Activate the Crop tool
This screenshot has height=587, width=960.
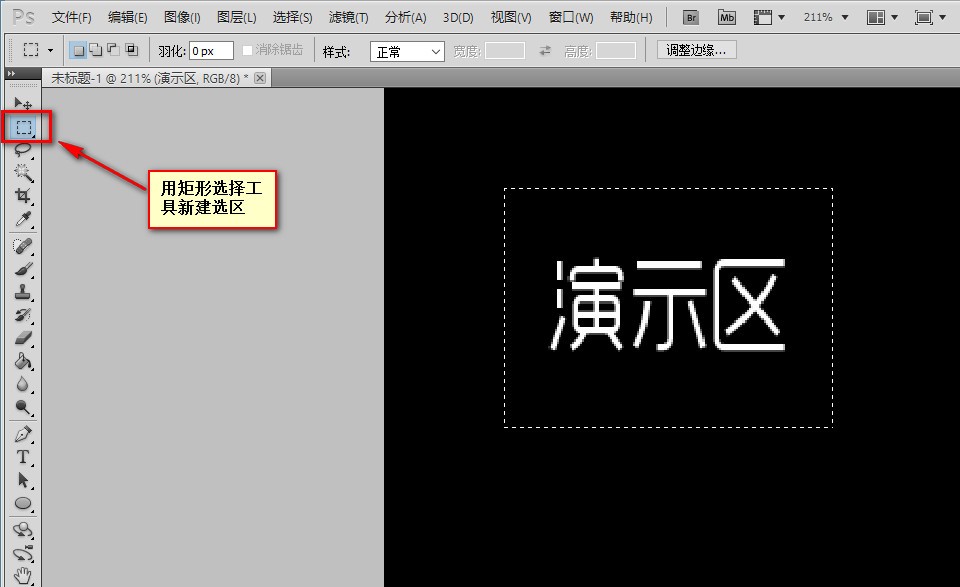[x=23, y=195]
